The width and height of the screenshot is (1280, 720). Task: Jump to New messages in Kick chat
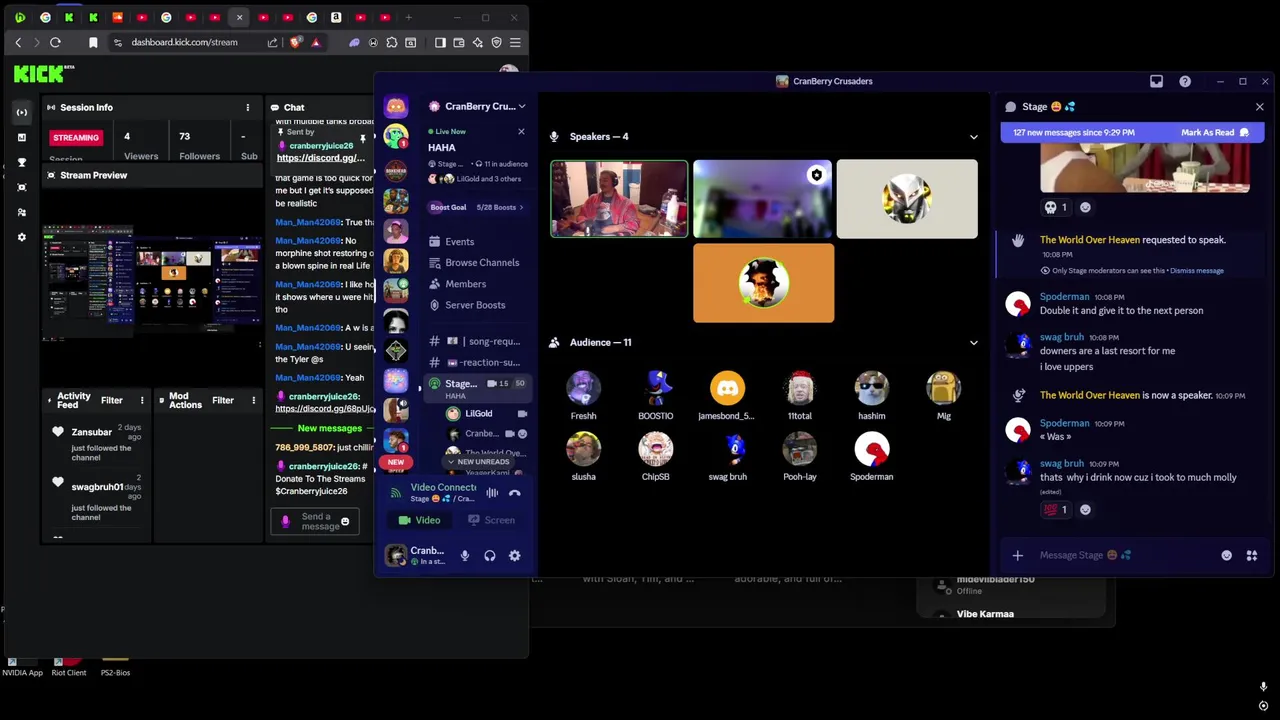tap(329, 429)
